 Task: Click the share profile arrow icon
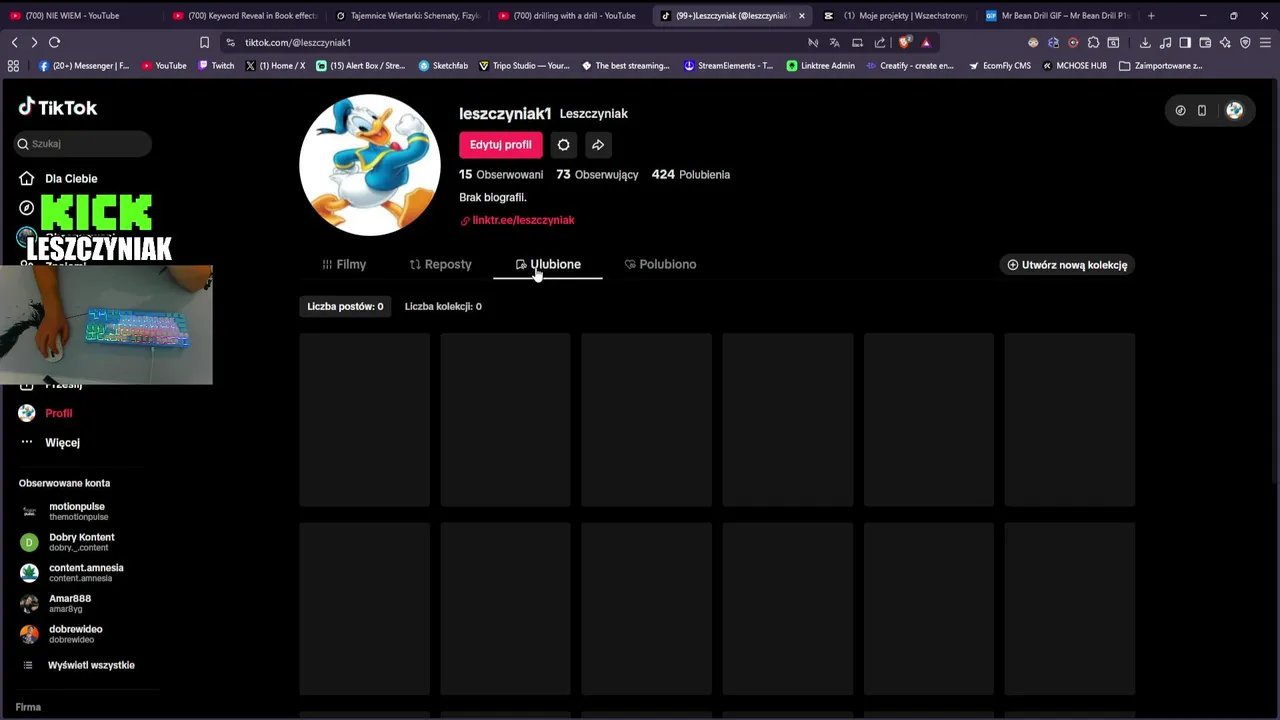(598, 145)
